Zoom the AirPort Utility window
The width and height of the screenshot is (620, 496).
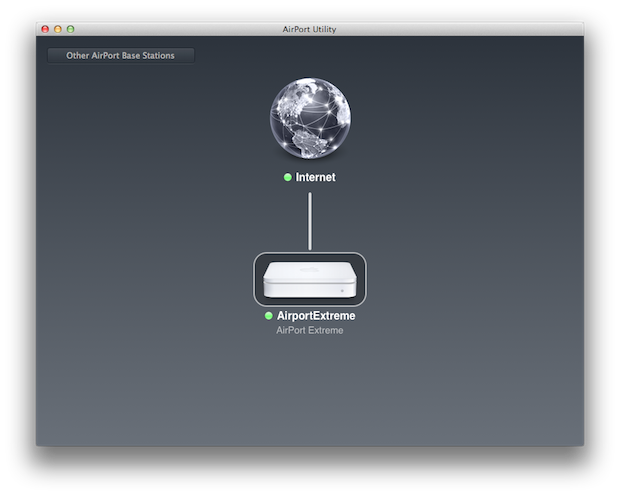coord(70,29)
